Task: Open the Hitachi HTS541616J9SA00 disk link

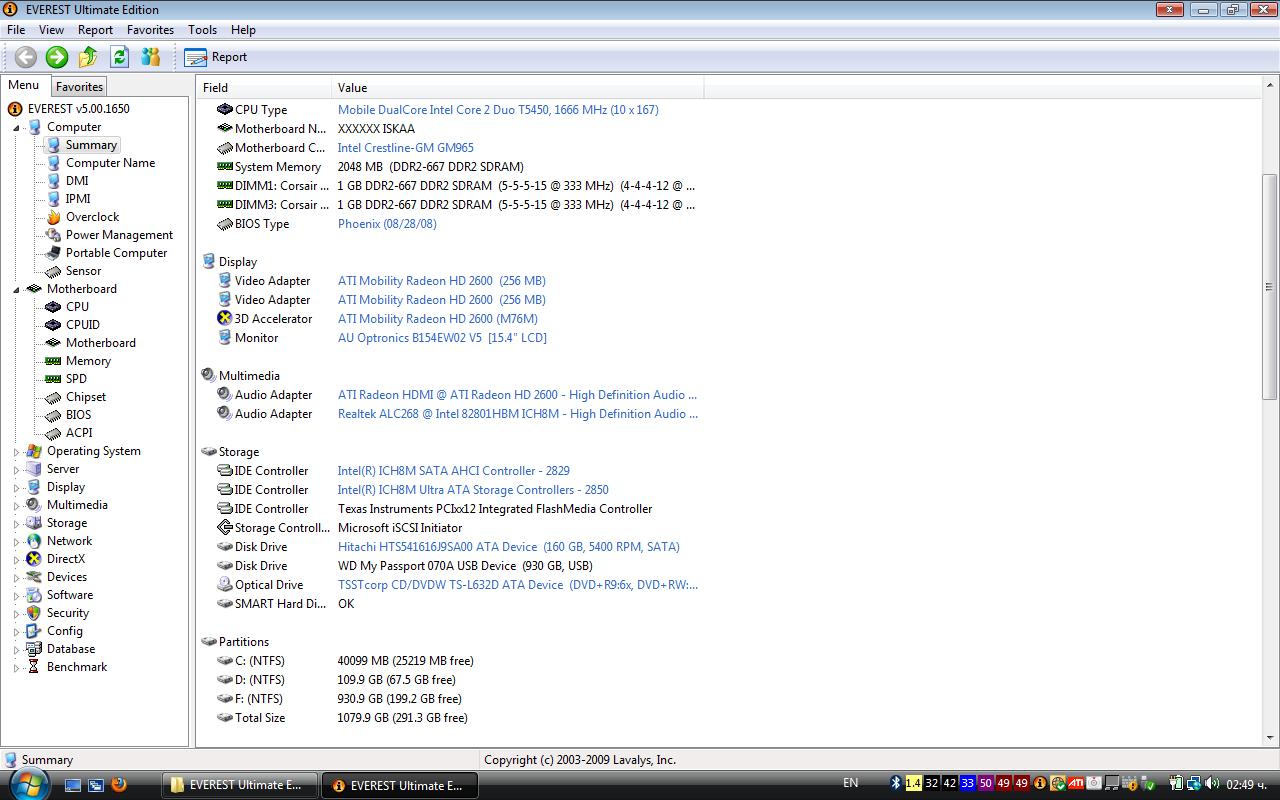Action: point(509,547)
